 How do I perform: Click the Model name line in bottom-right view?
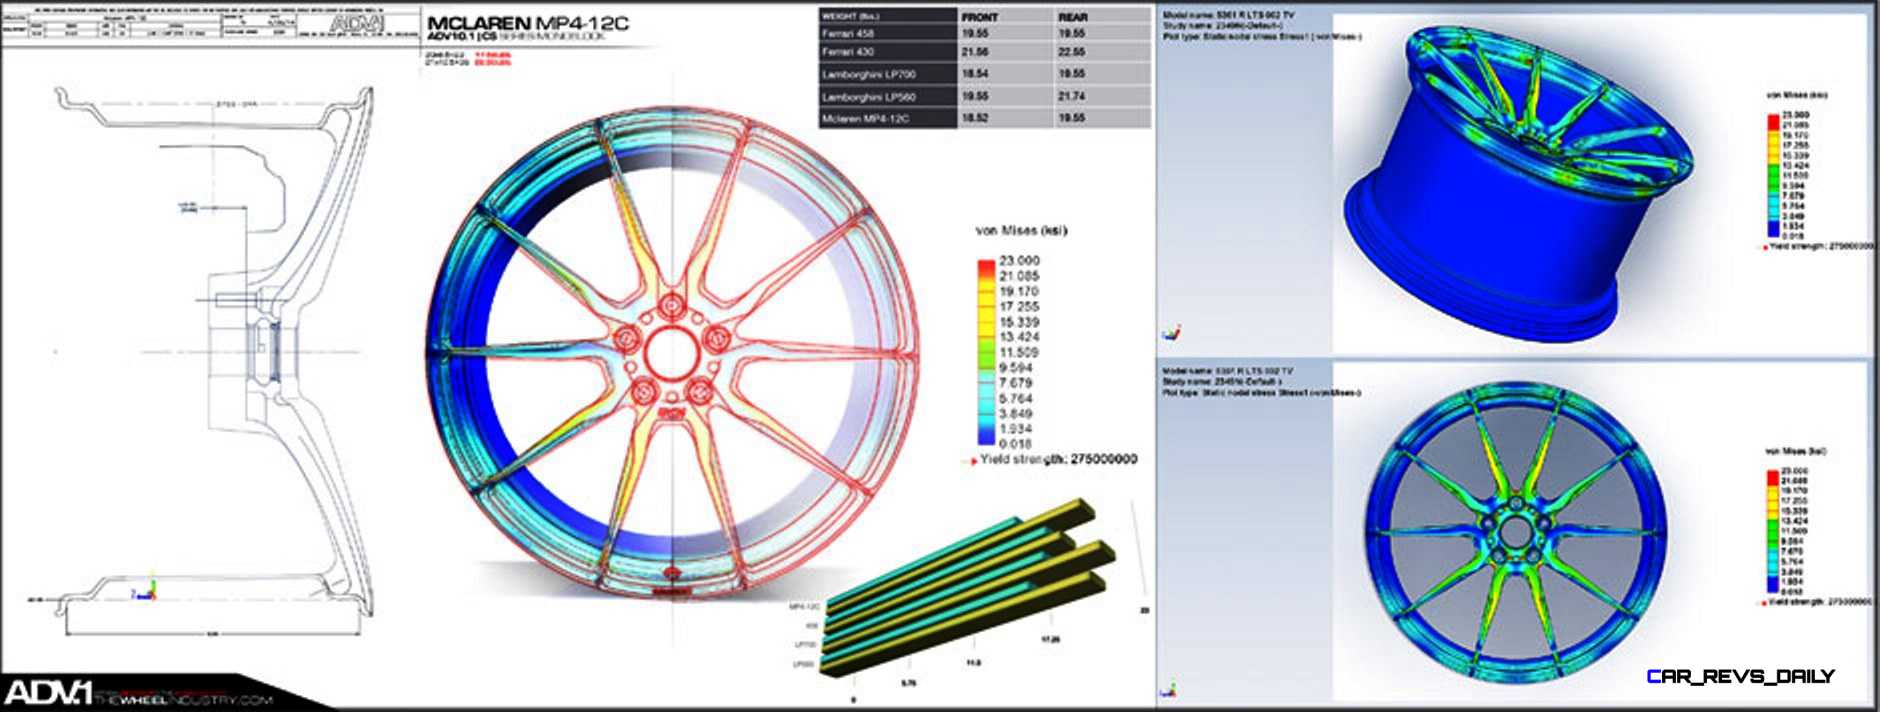(1228, 371)
